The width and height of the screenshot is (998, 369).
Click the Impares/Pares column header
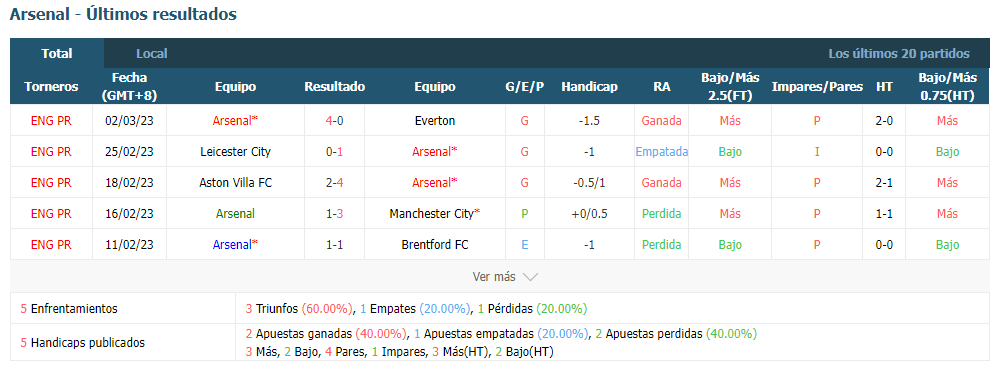tap(817, 87)
